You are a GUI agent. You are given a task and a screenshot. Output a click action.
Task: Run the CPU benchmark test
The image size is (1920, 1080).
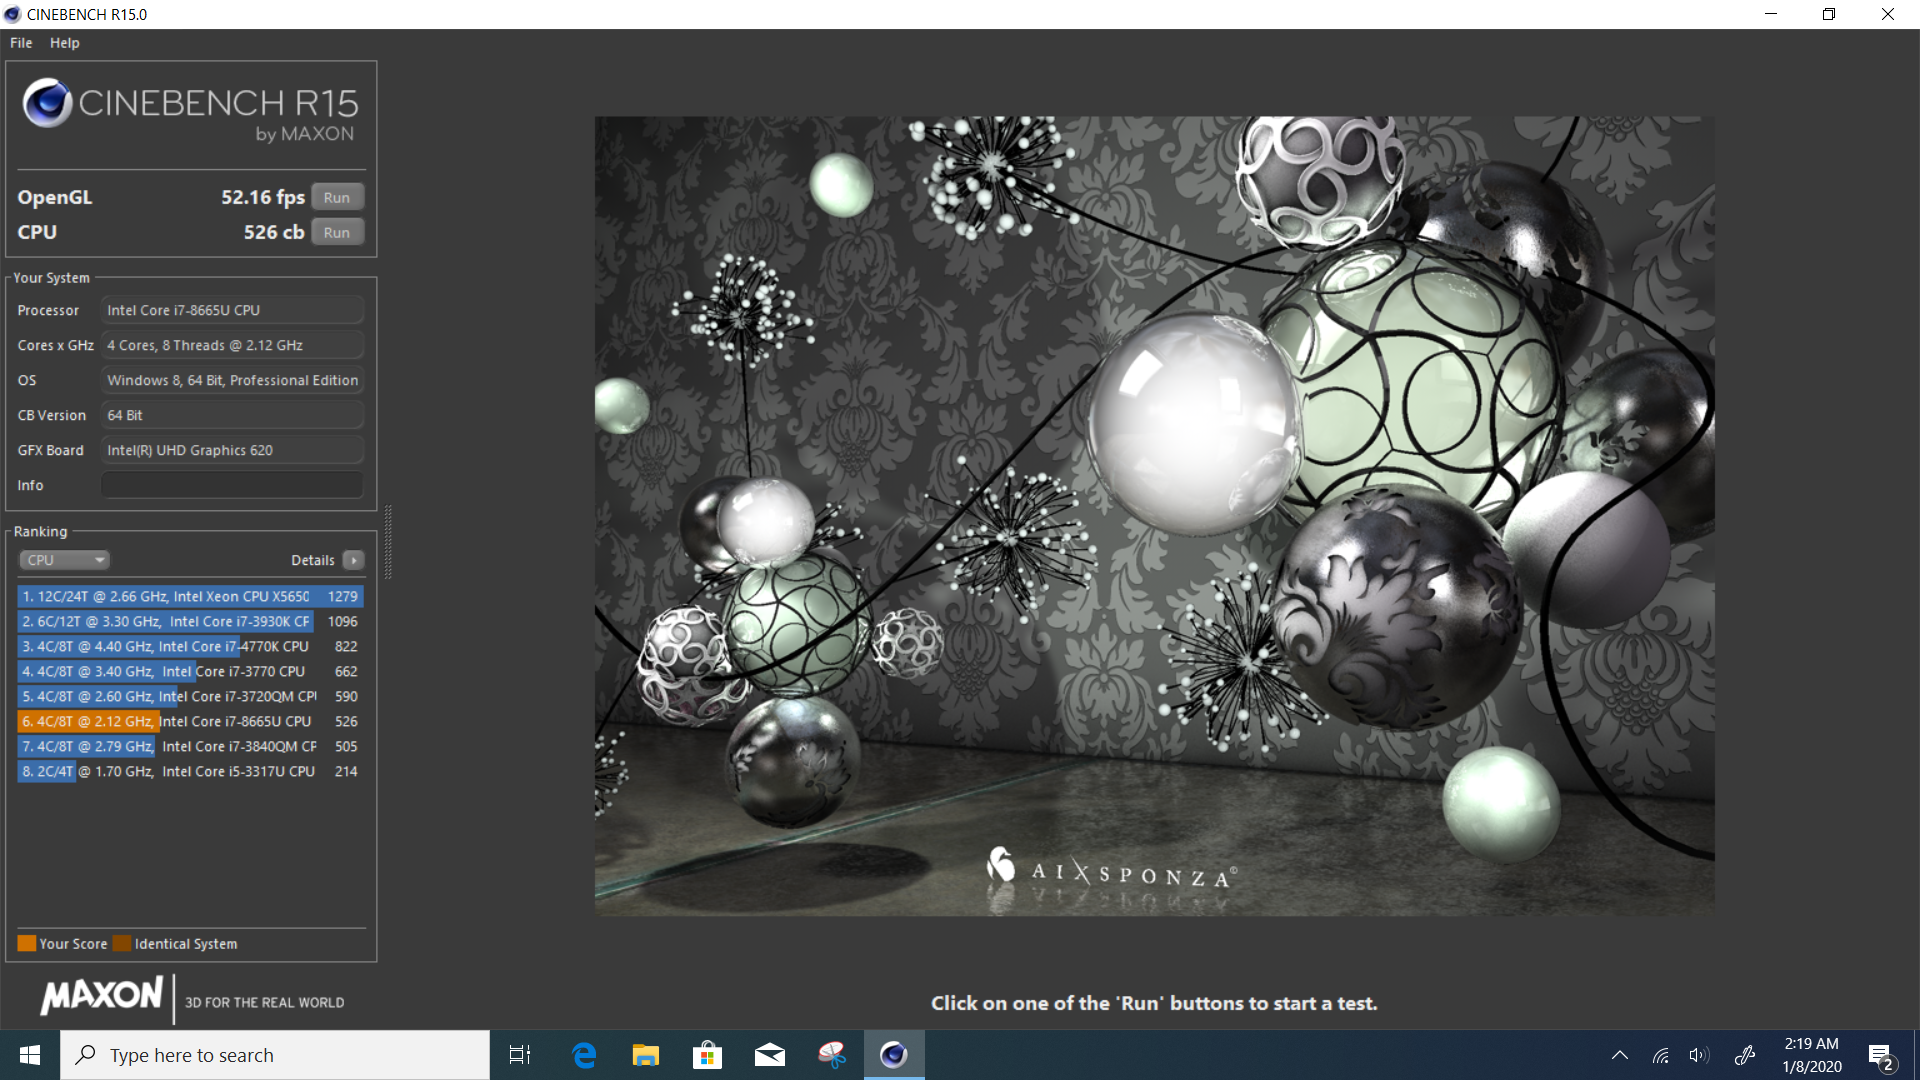point(337,232)
